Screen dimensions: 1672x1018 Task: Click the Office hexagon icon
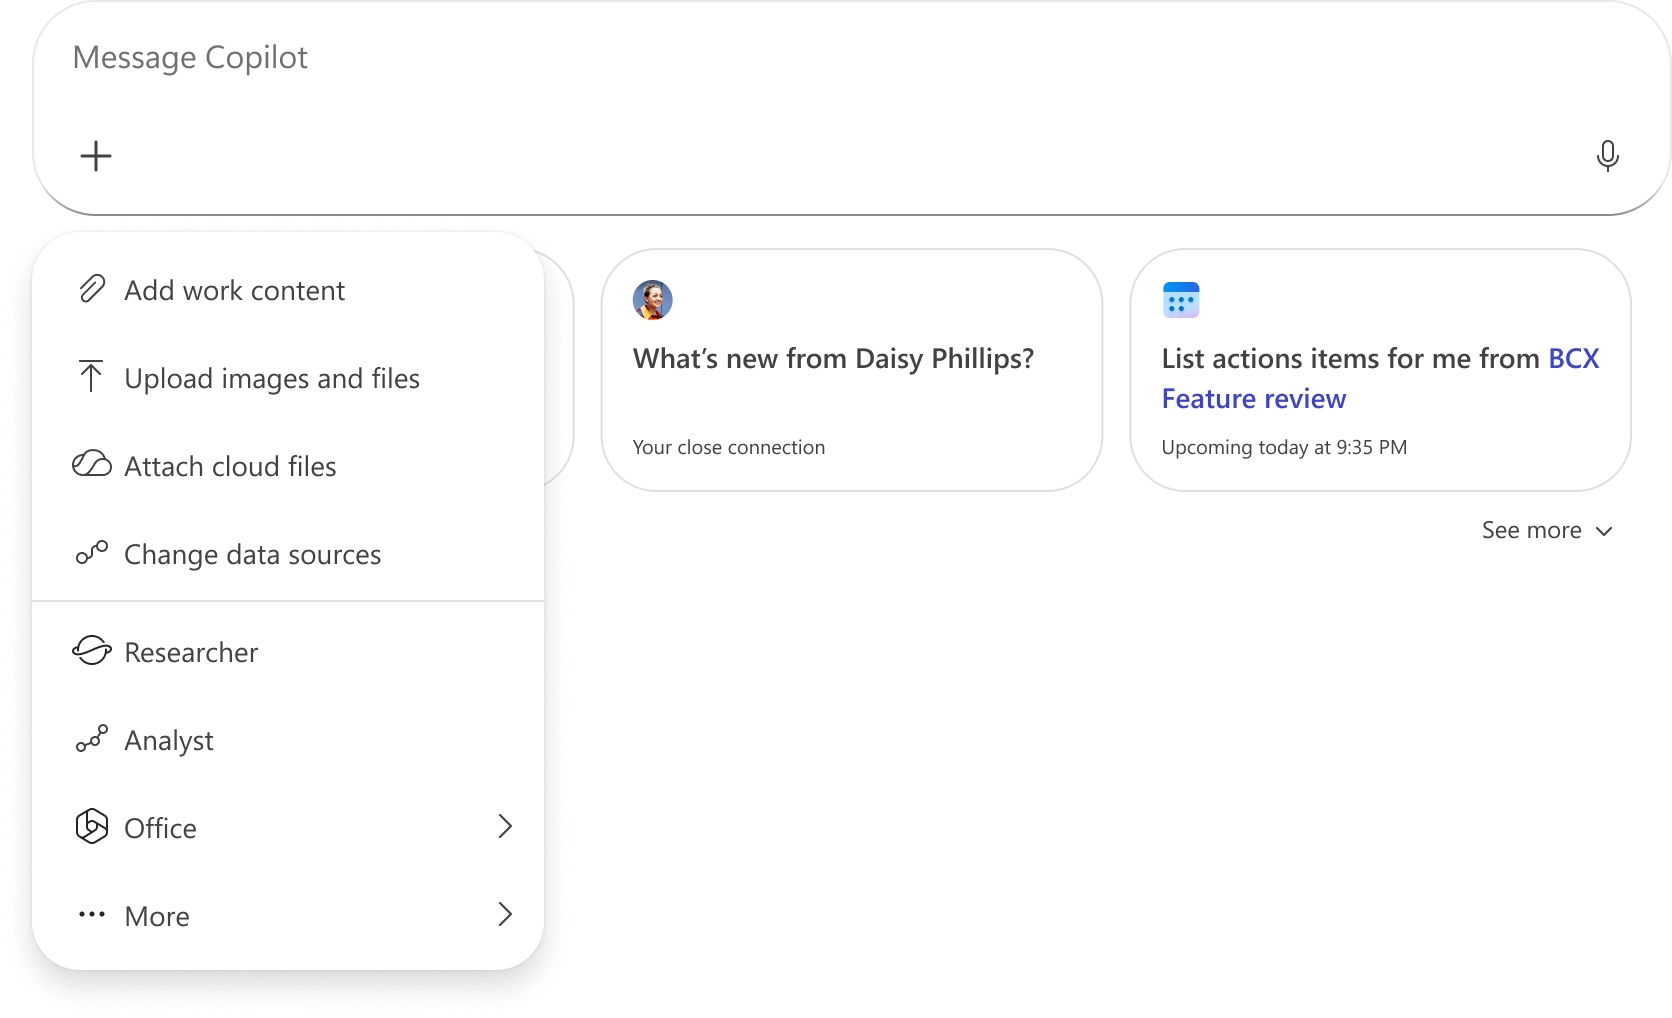point(92,827)
